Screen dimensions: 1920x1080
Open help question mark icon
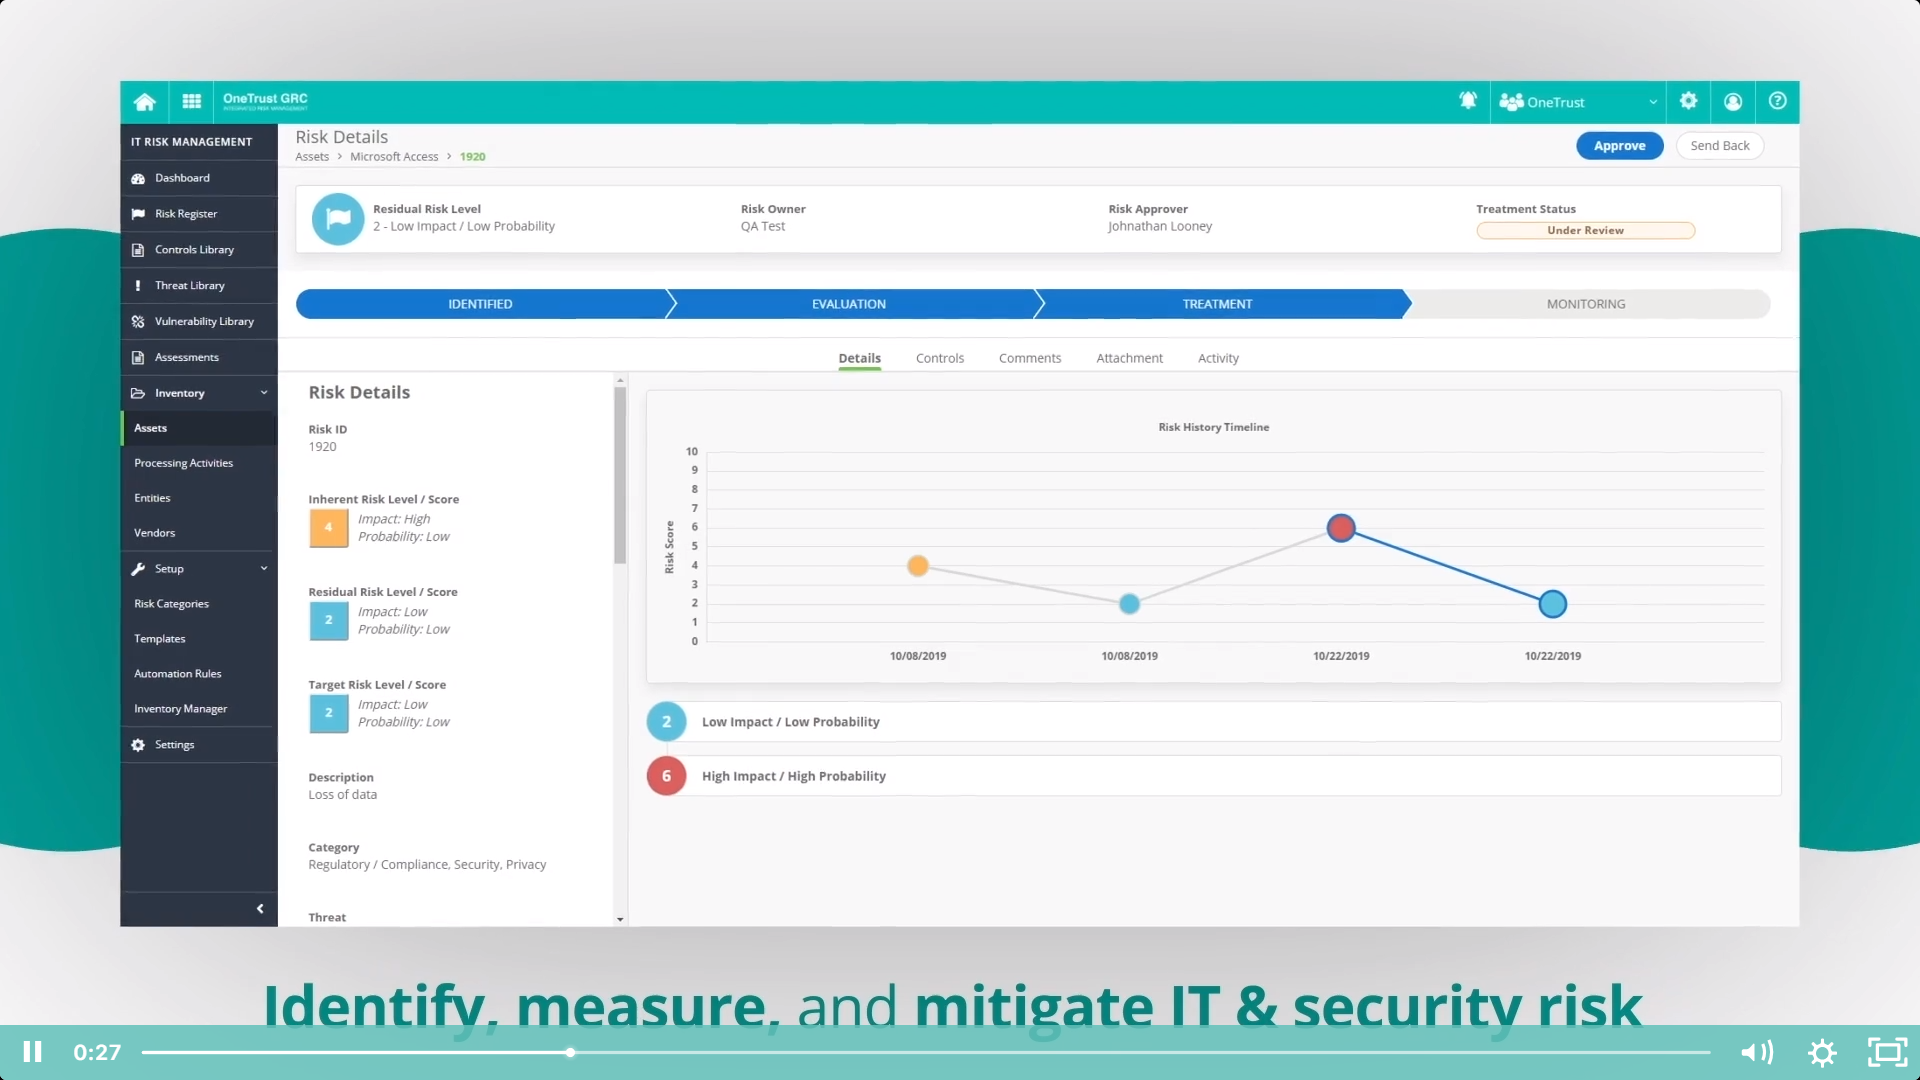[1778, 102]
